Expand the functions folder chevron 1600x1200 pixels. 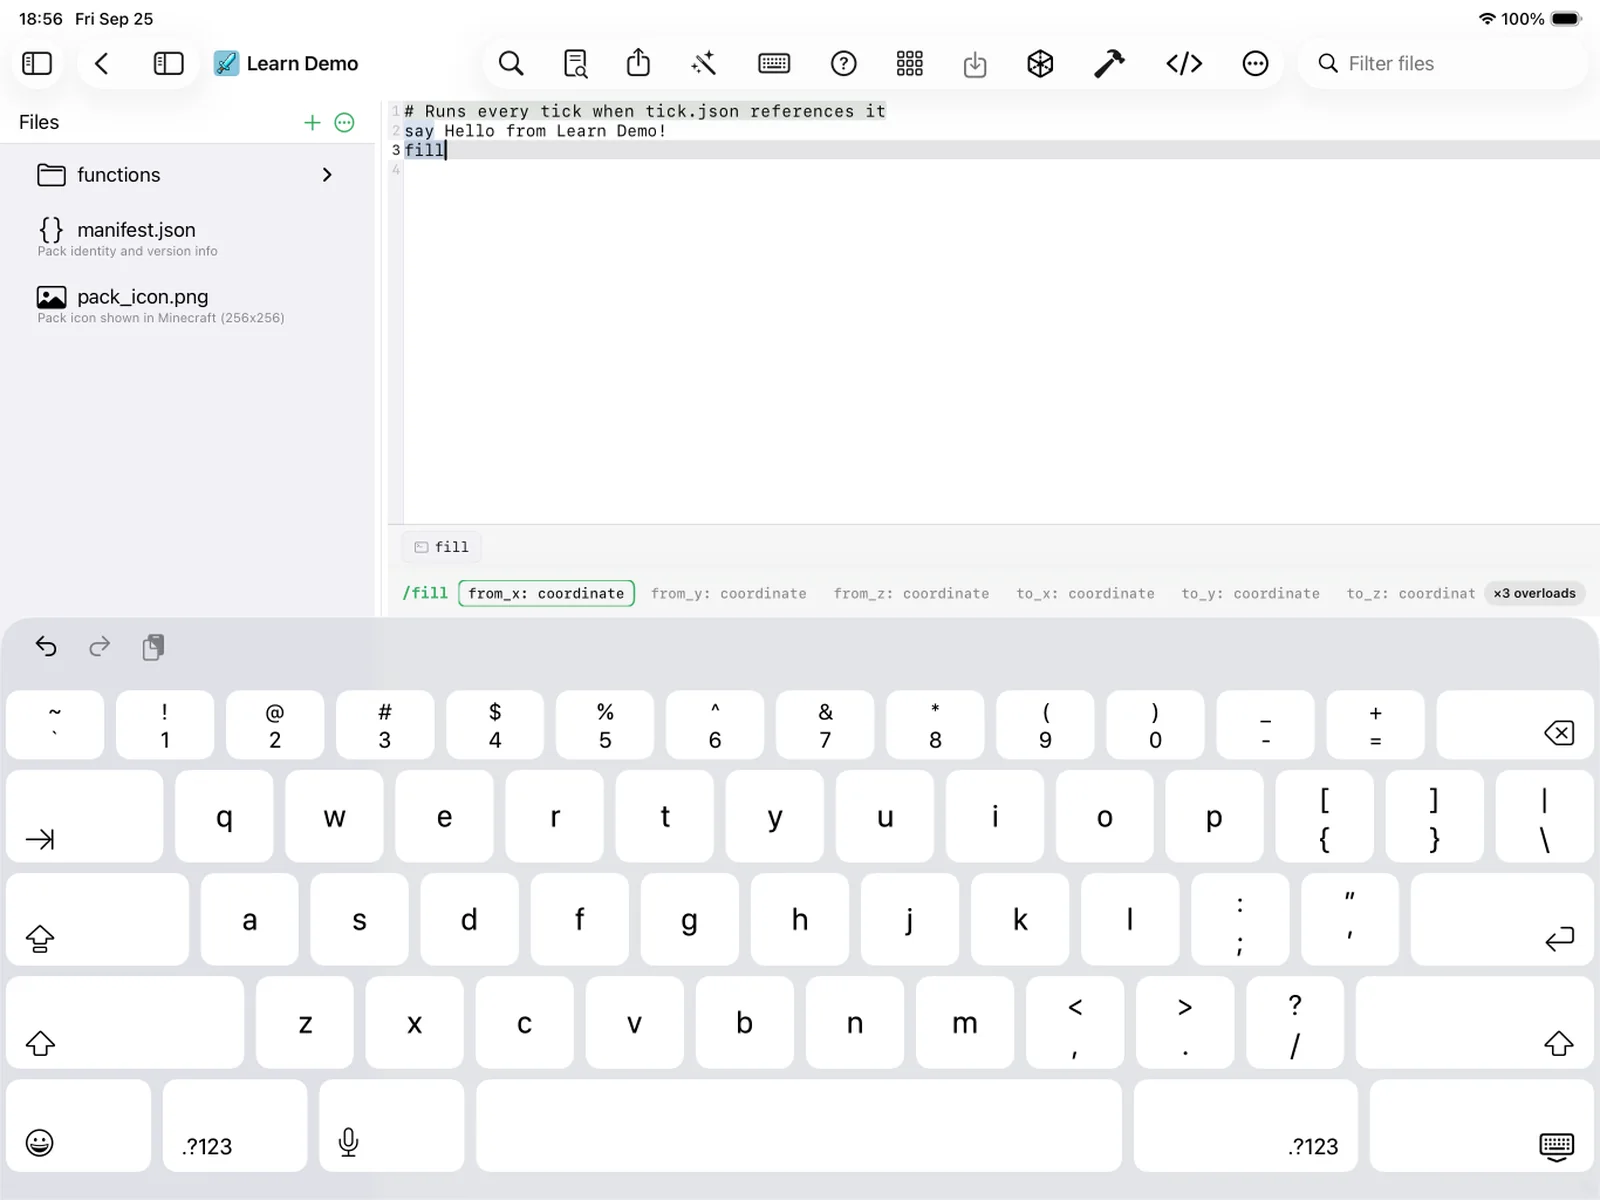coord(327,175)
